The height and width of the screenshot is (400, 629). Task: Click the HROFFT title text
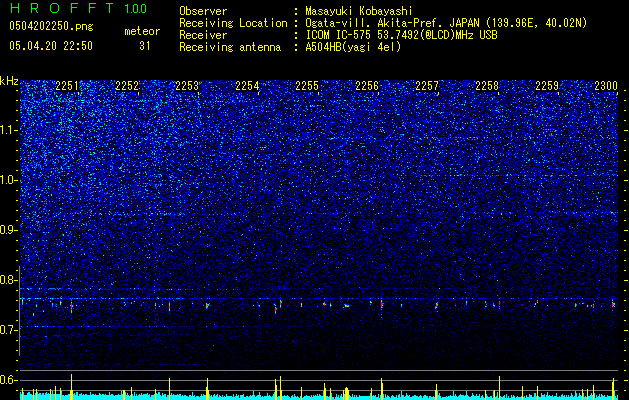point(62,8)
